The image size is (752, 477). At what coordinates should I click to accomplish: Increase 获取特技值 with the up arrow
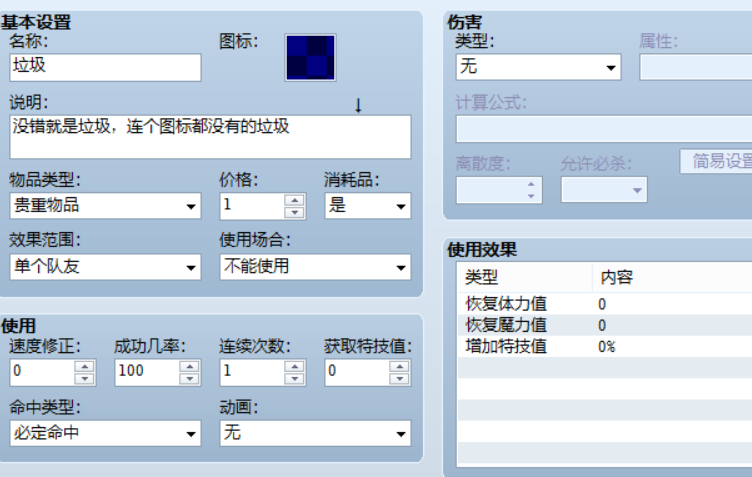click(400, 366)
